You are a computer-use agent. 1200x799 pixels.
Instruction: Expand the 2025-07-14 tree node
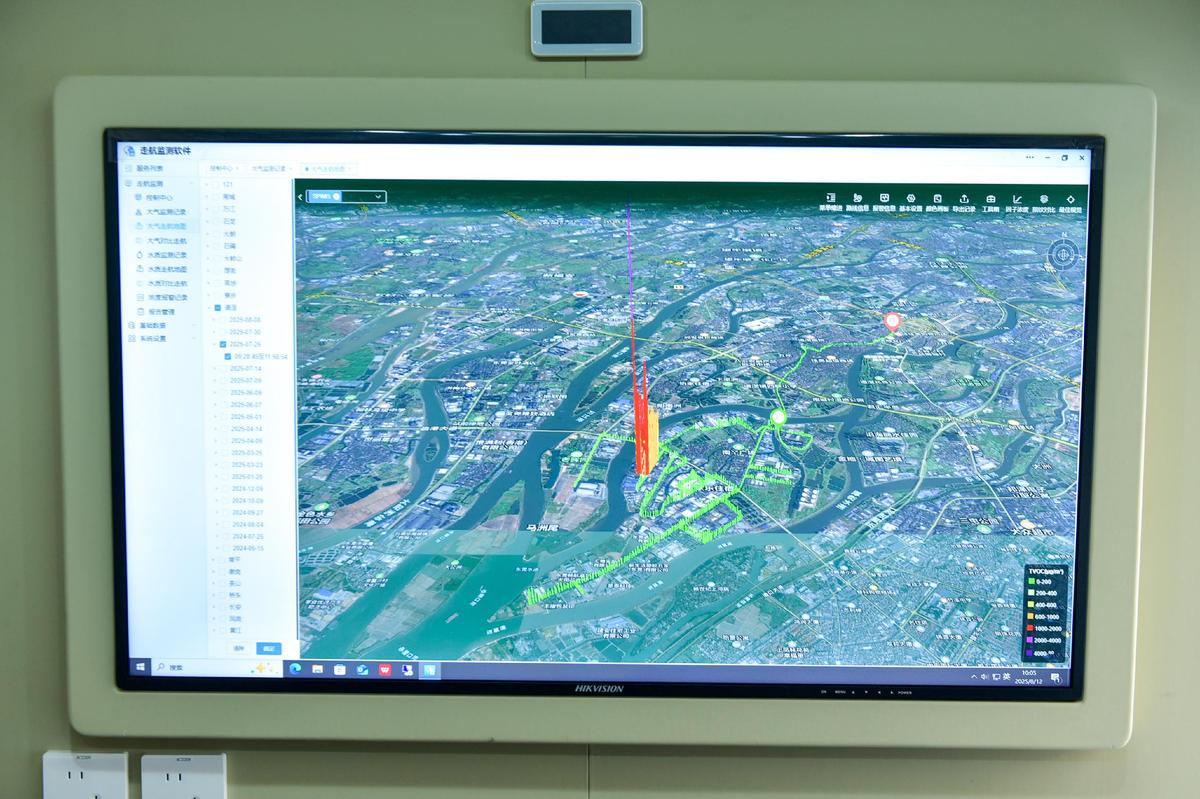point(213,369)
